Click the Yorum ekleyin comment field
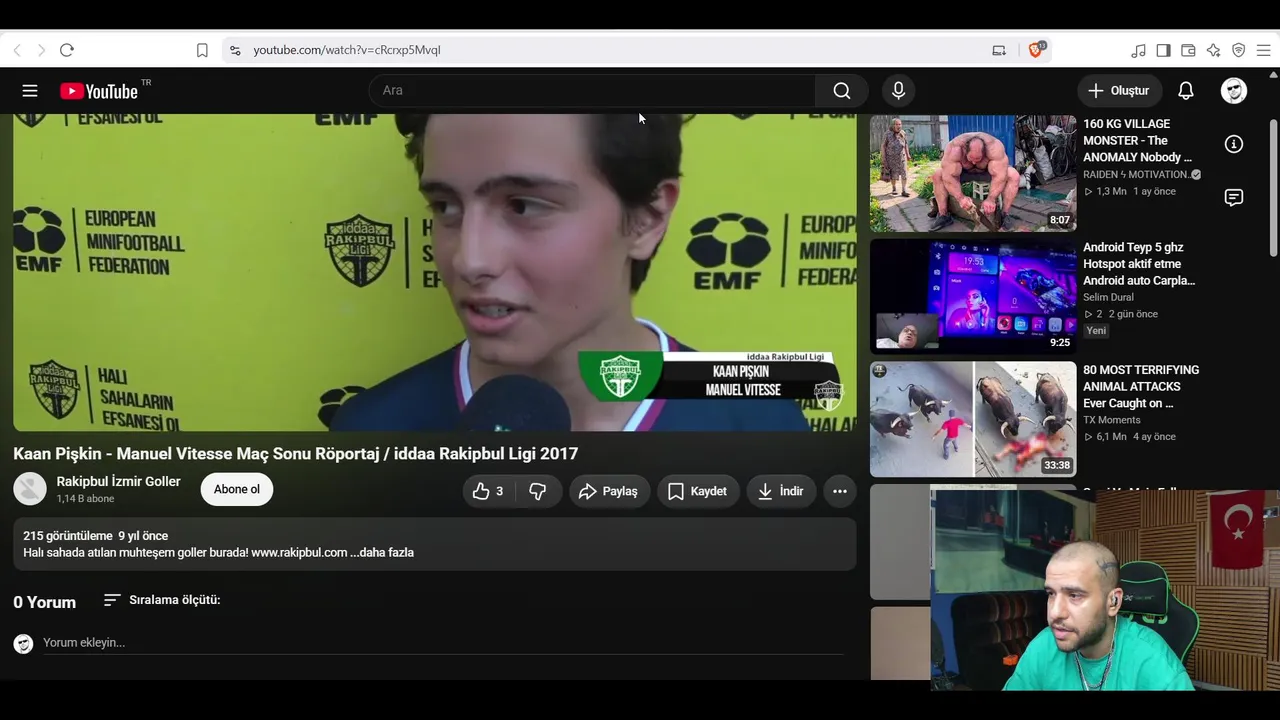 [x=443, y=643]
